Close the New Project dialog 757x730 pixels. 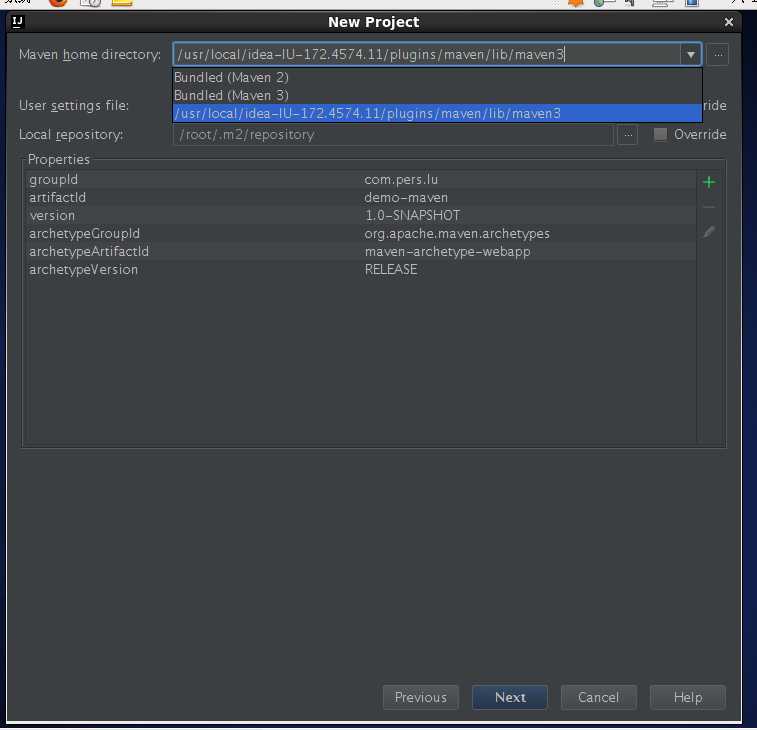click(729, 22)
